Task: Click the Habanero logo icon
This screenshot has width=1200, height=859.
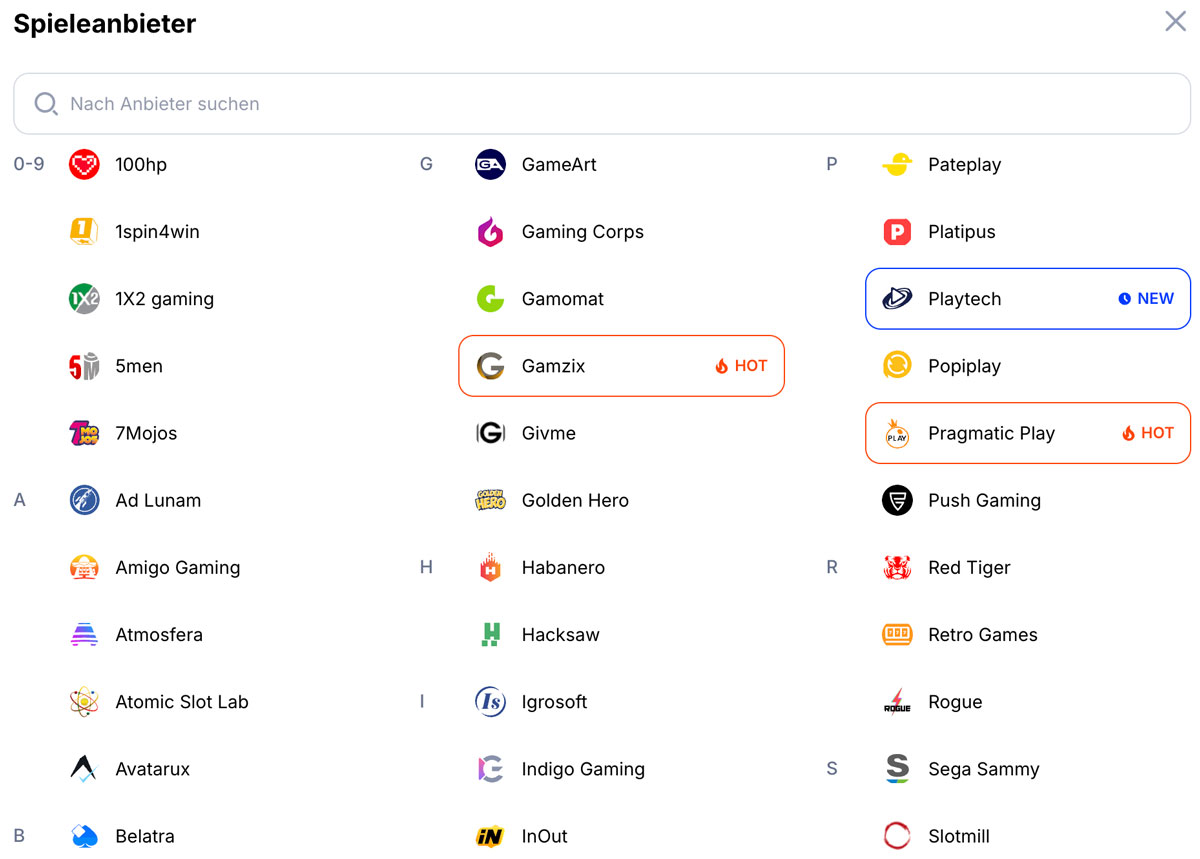Action: (x=490, y=567)
